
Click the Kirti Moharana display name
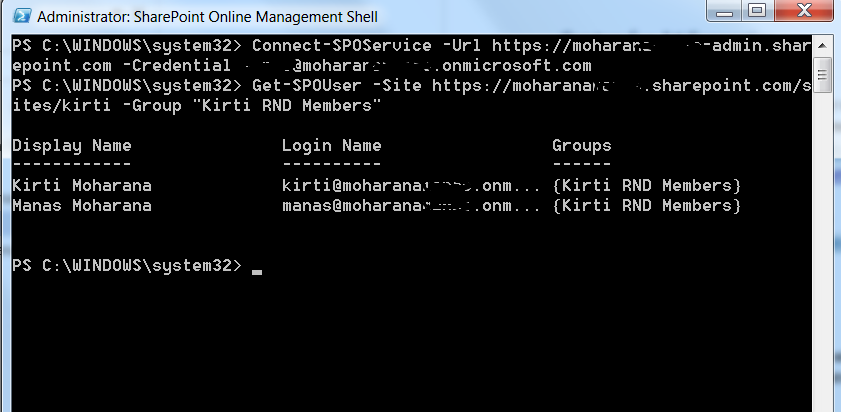click(82, 186)
